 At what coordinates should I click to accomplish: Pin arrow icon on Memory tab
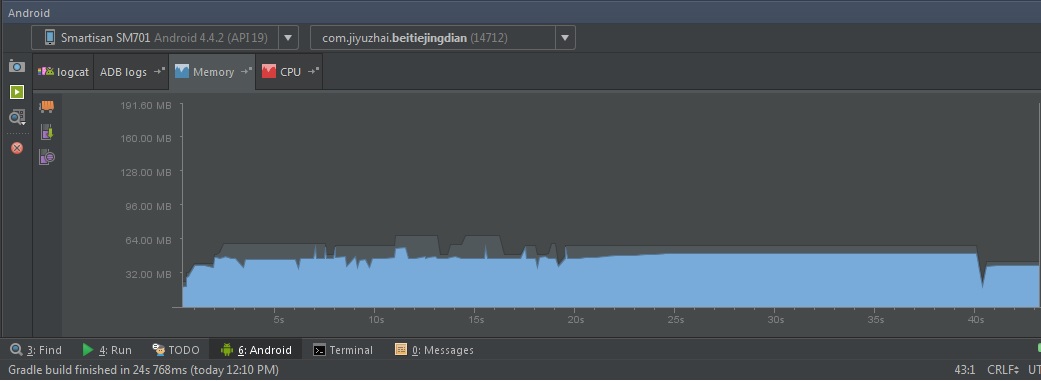pos(246,71)
